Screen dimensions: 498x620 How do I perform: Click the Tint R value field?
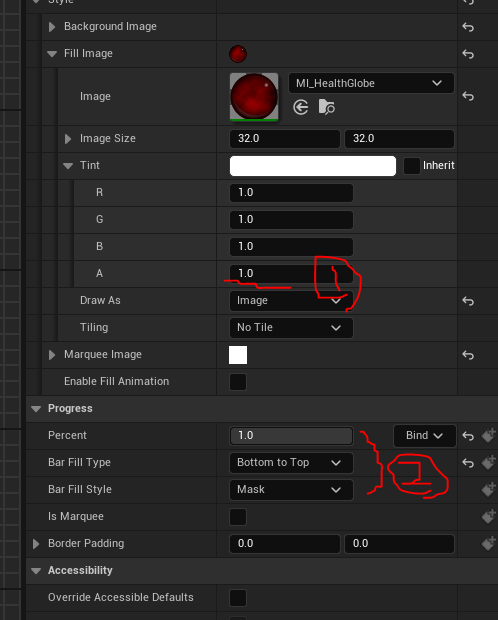click(x=291, y=193)
